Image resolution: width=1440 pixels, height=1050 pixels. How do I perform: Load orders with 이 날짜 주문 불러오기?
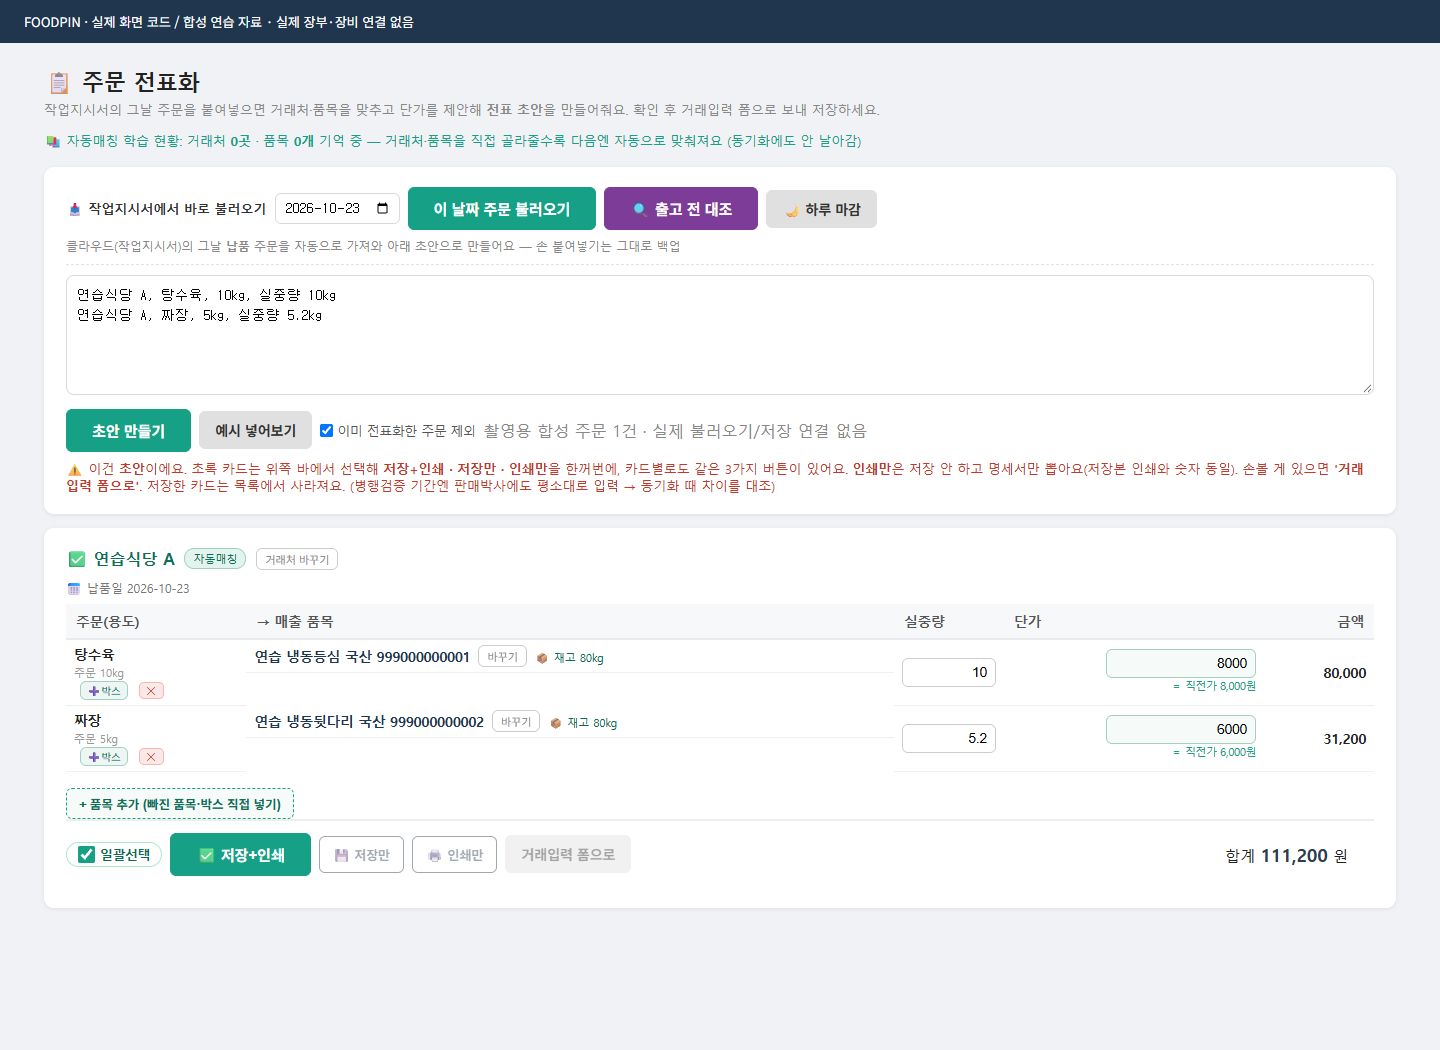click(502, 209)
